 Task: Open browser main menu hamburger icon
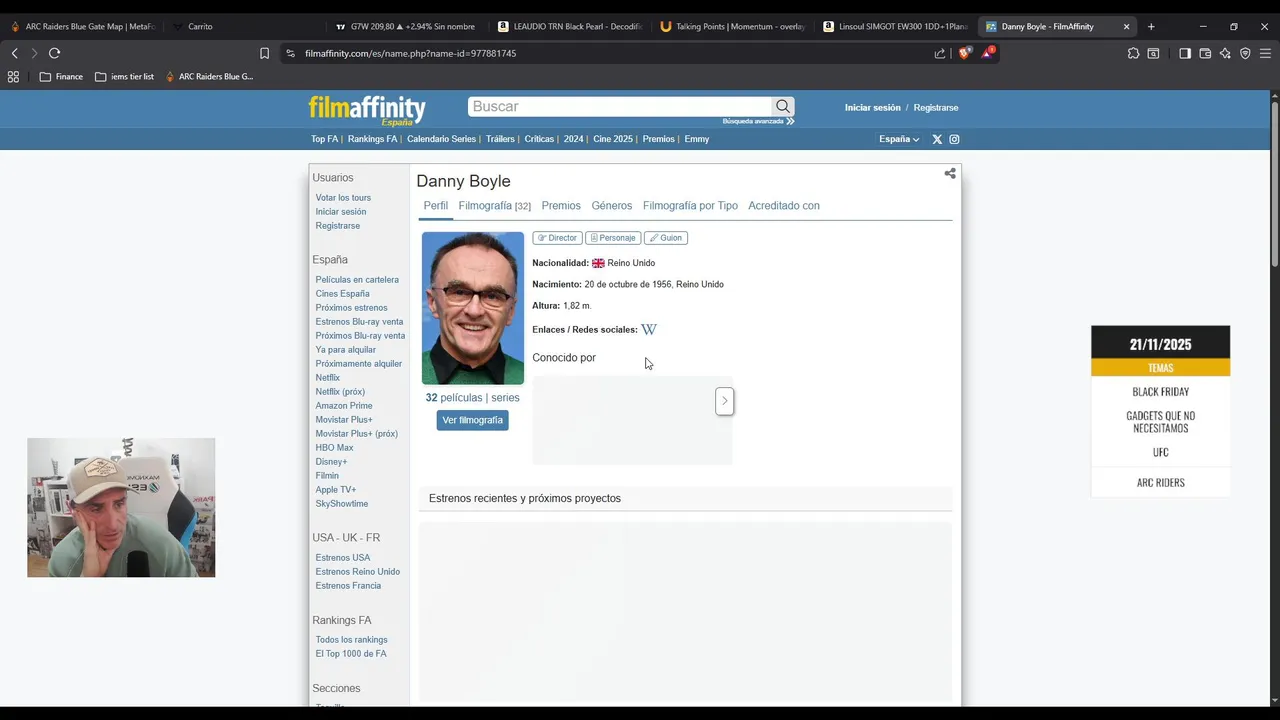(1265, 53)
